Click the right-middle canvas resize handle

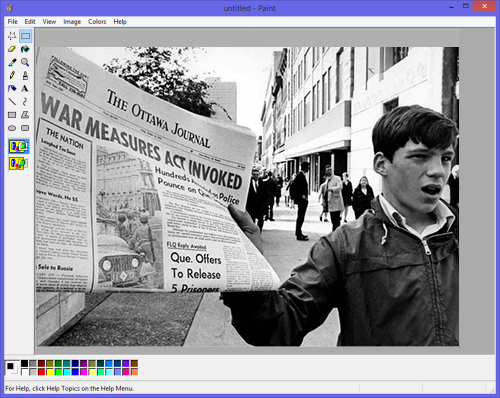[460, 188]
